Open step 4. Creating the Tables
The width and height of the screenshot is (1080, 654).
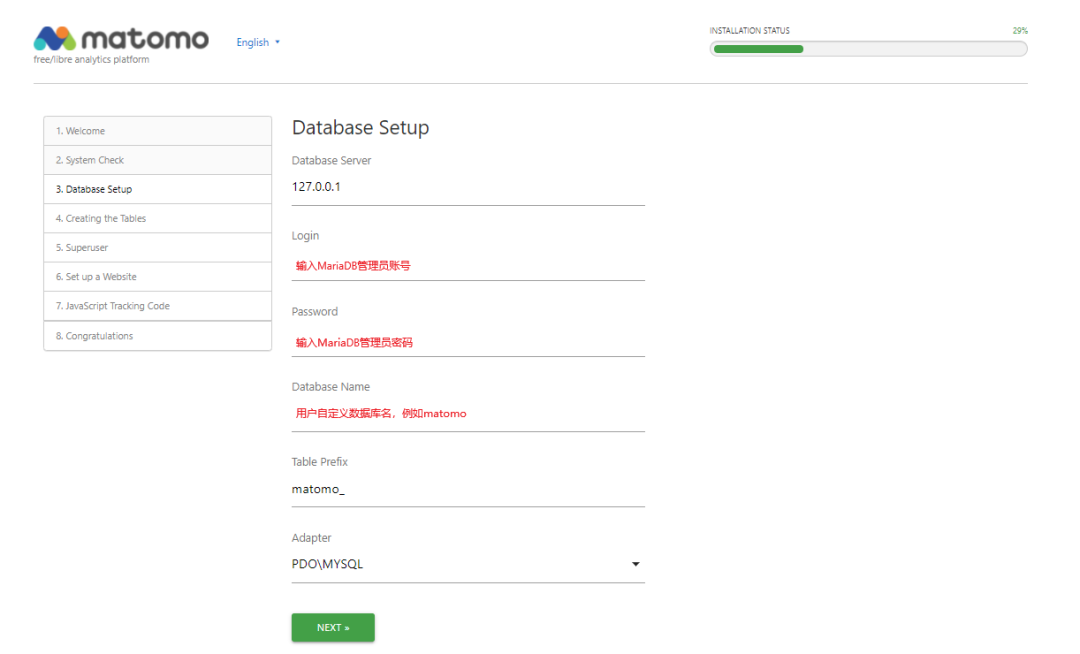pyautogui.click(x=158, y=218)
